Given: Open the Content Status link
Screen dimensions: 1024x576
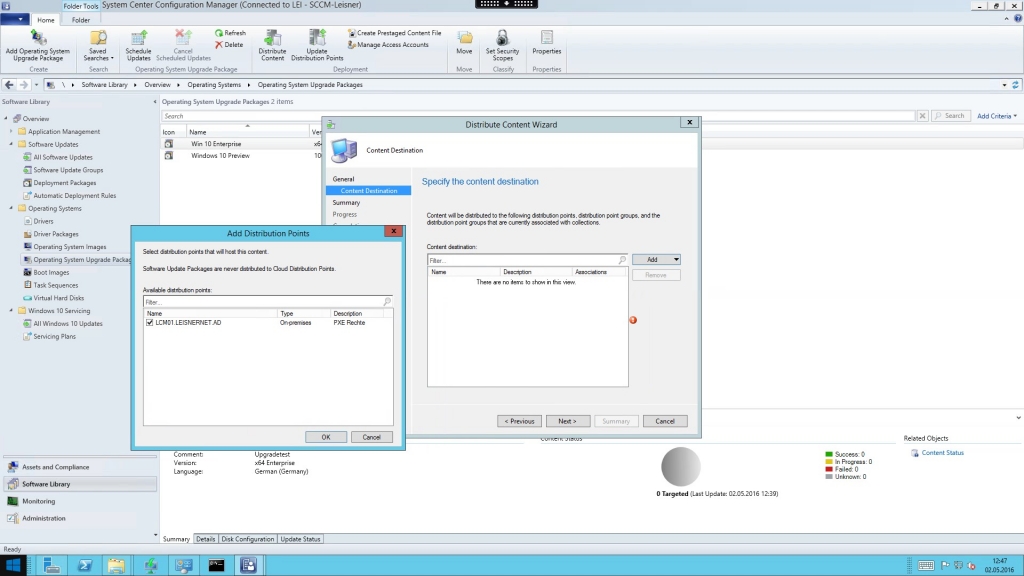Looking at the screenshot, I should coord(942,453).
